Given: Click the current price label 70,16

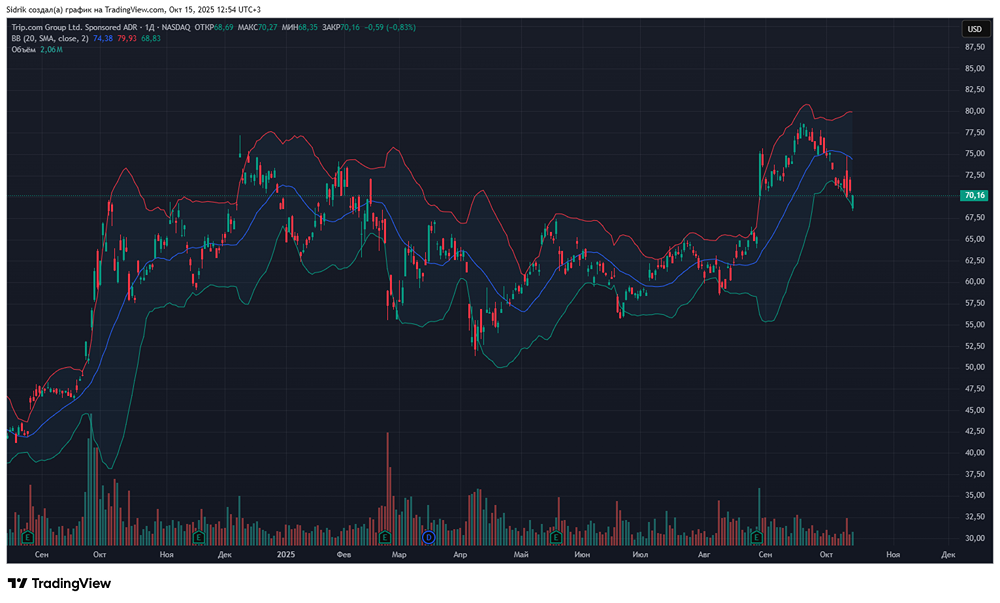Looking at the screenshot, I should click(973, 196).
